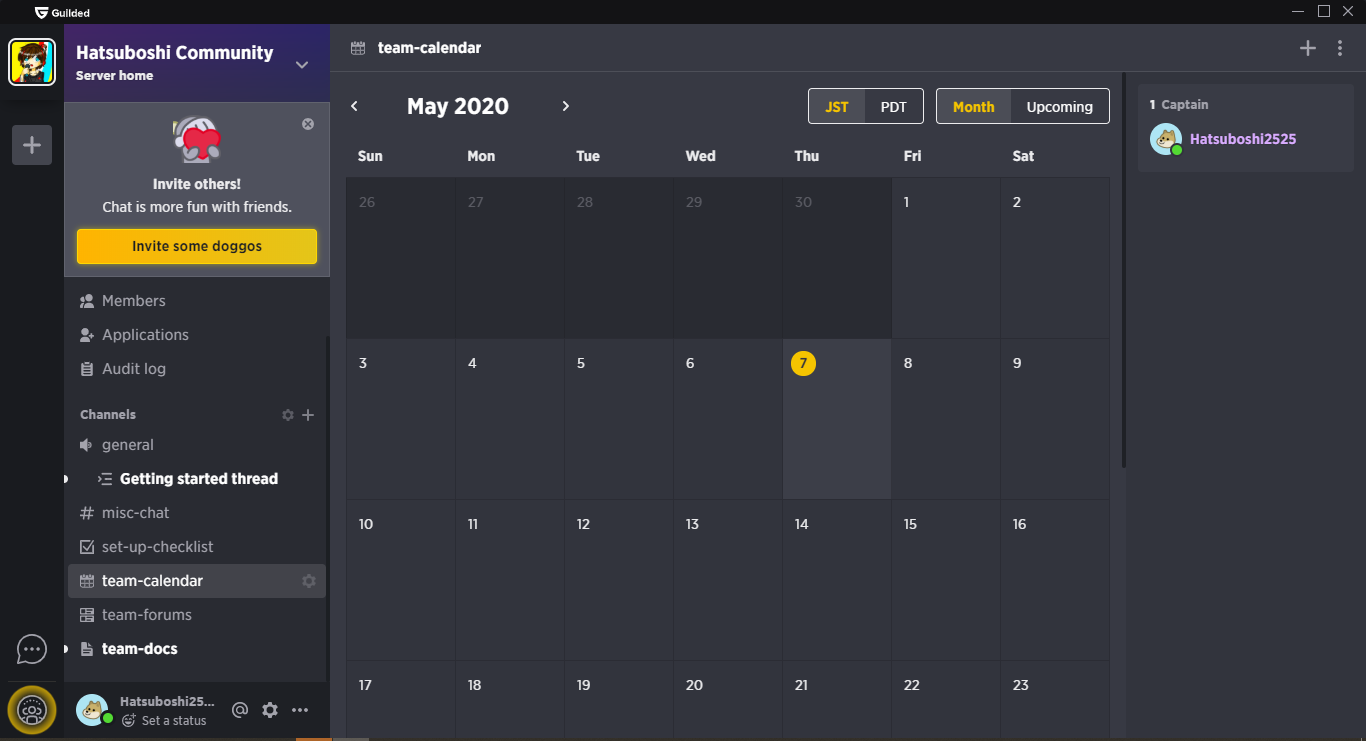This screenshot has height=741, width=1366.
Task: Select Month view
Action: [x=974, y=107]
